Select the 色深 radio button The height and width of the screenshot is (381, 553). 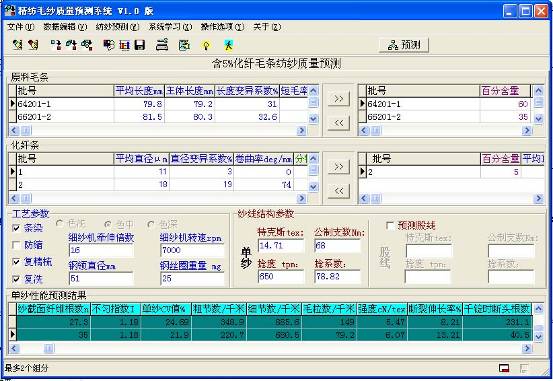pos(151,224)
